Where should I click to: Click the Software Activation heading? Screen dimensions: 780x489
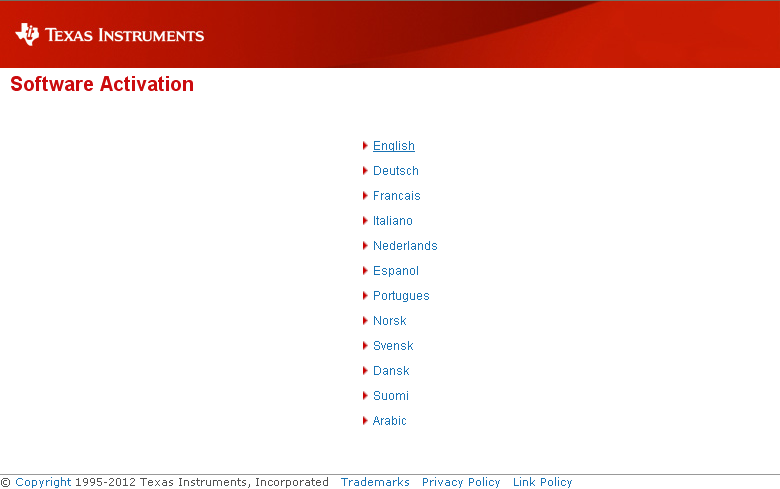point(102,84)
